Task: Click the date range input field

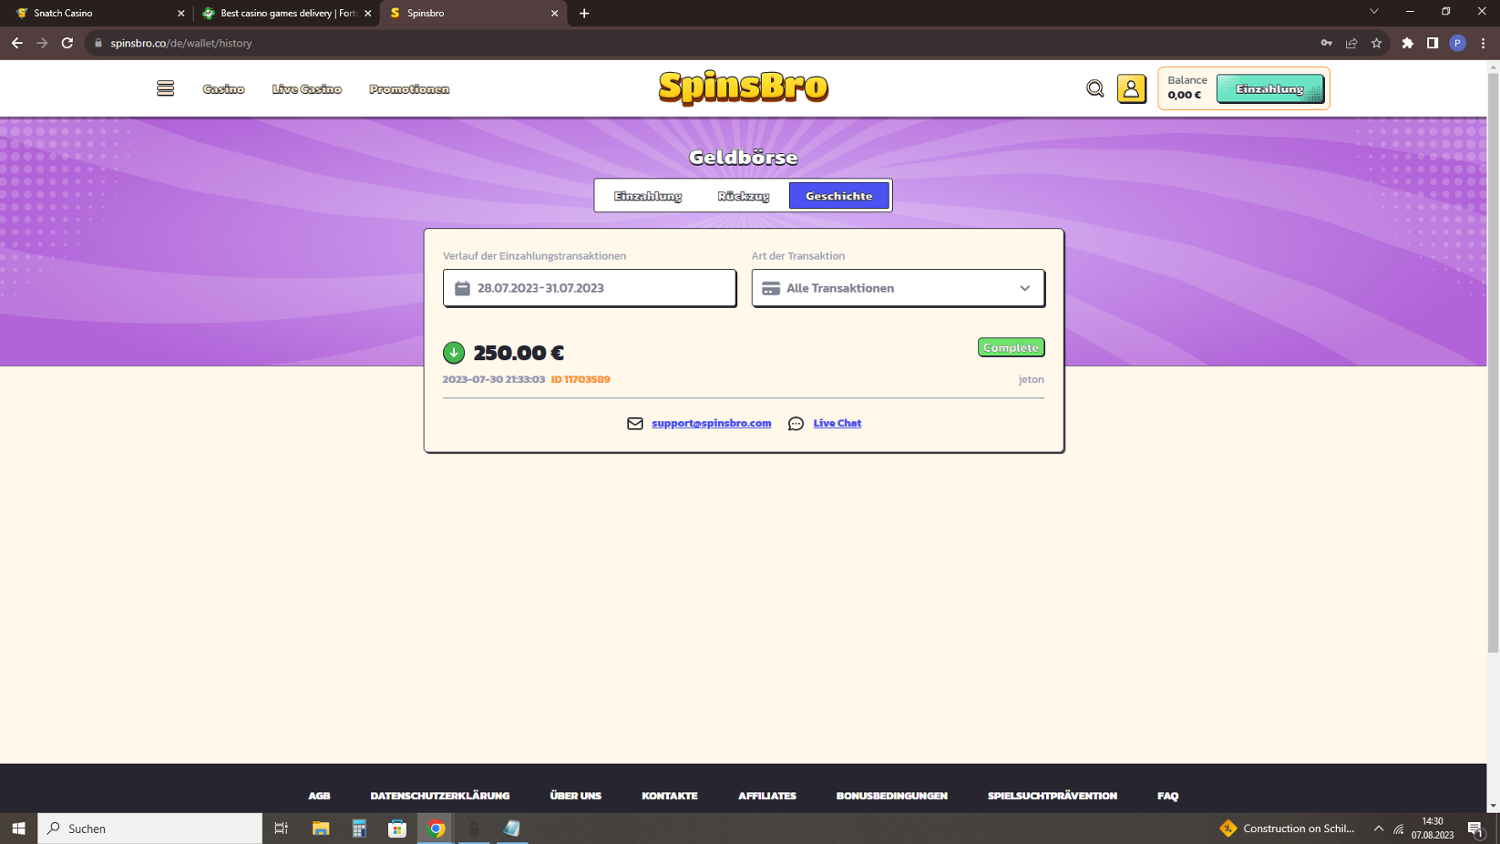Action: pyautogui.click(x=589, y=287)
